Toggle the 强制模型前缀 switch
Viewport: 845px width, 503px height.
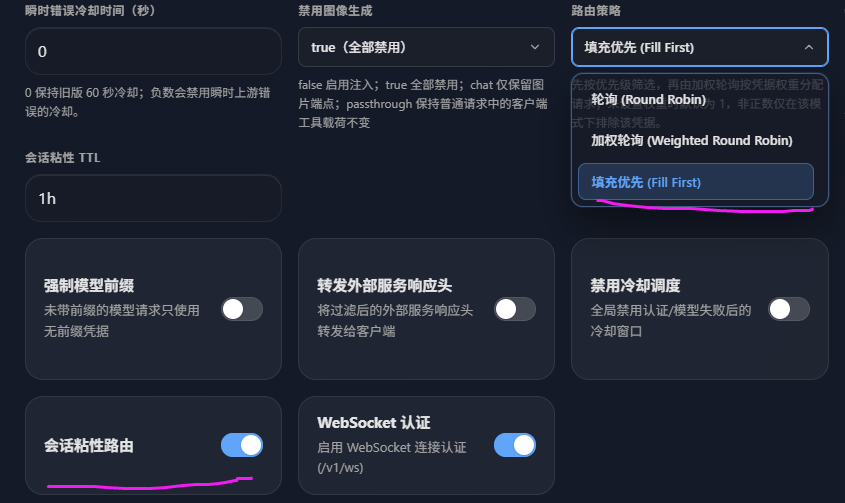(242, 309)
